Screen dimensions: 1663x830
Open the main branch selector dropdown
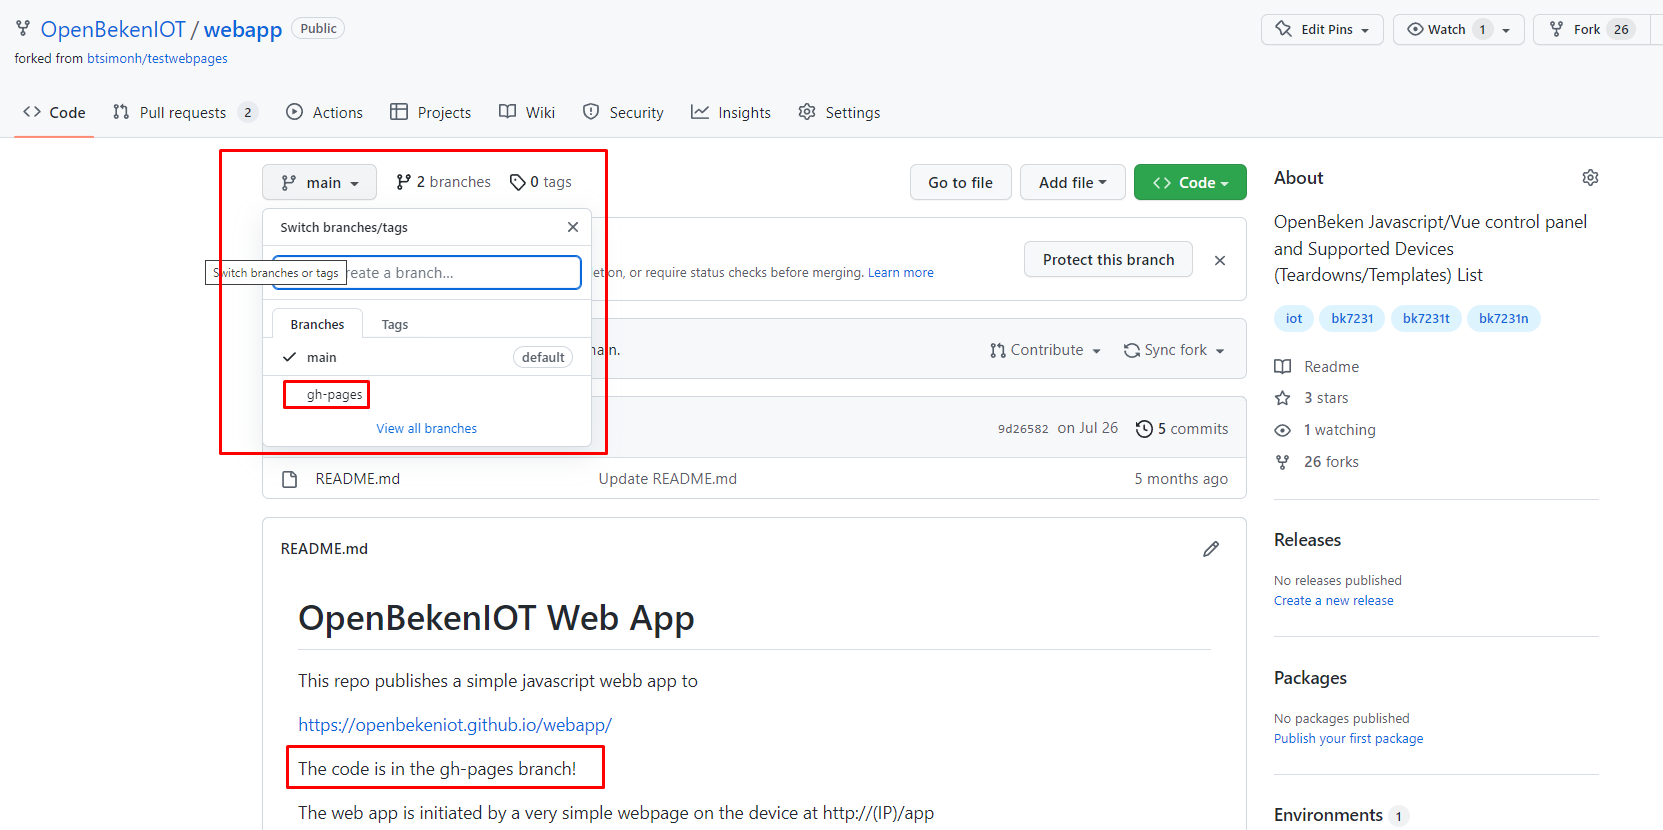pyautogui.click(x=319, y=182)
